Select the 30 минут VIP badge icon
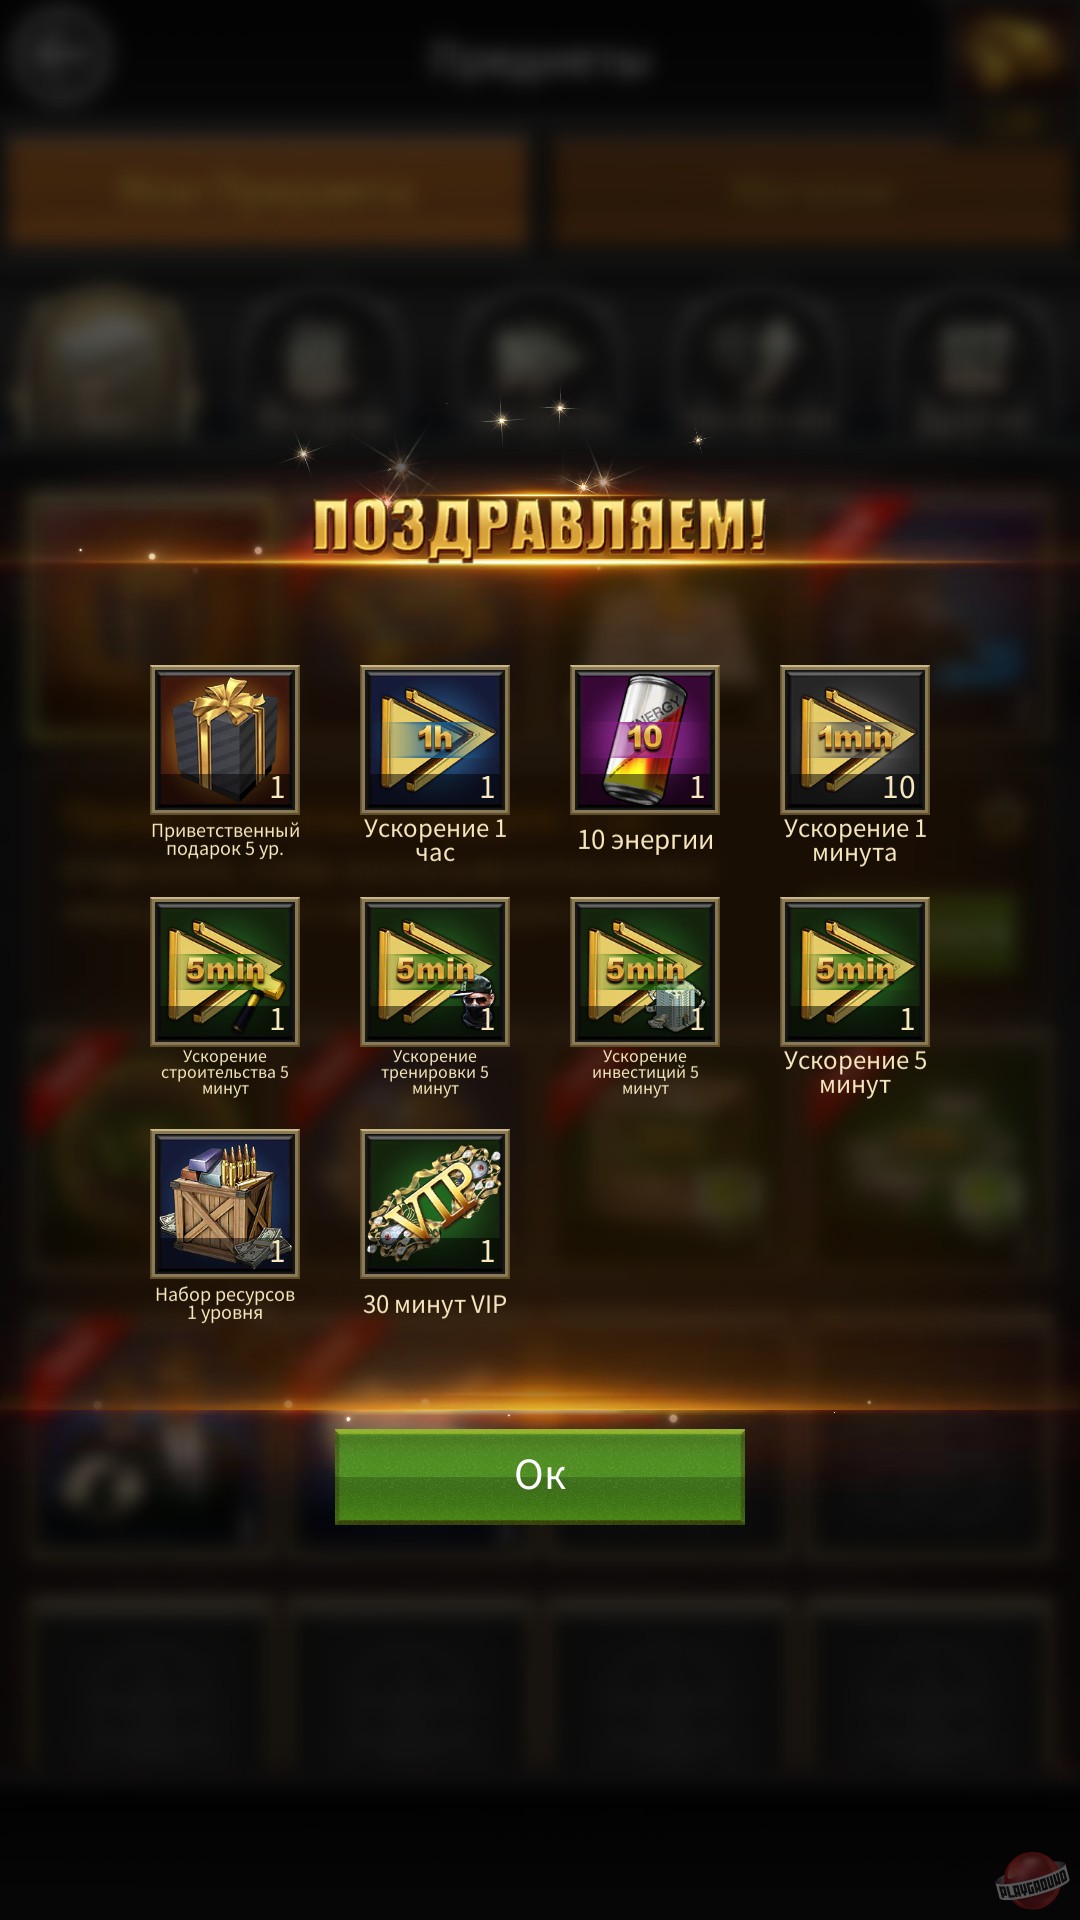Image resolution: width=1080 pixels, height=1920 pixels. (x=435, y=1203)
